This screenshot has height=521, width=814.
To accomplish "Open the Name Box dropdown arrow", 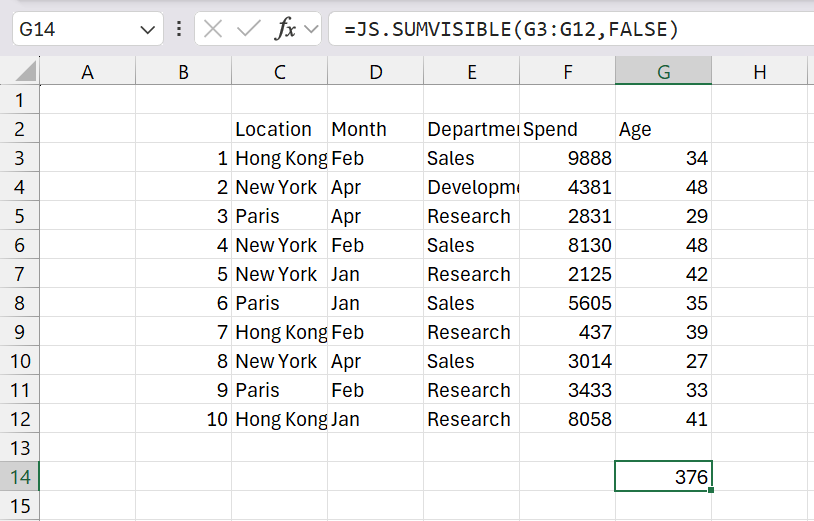I will (x=148, y=29).
